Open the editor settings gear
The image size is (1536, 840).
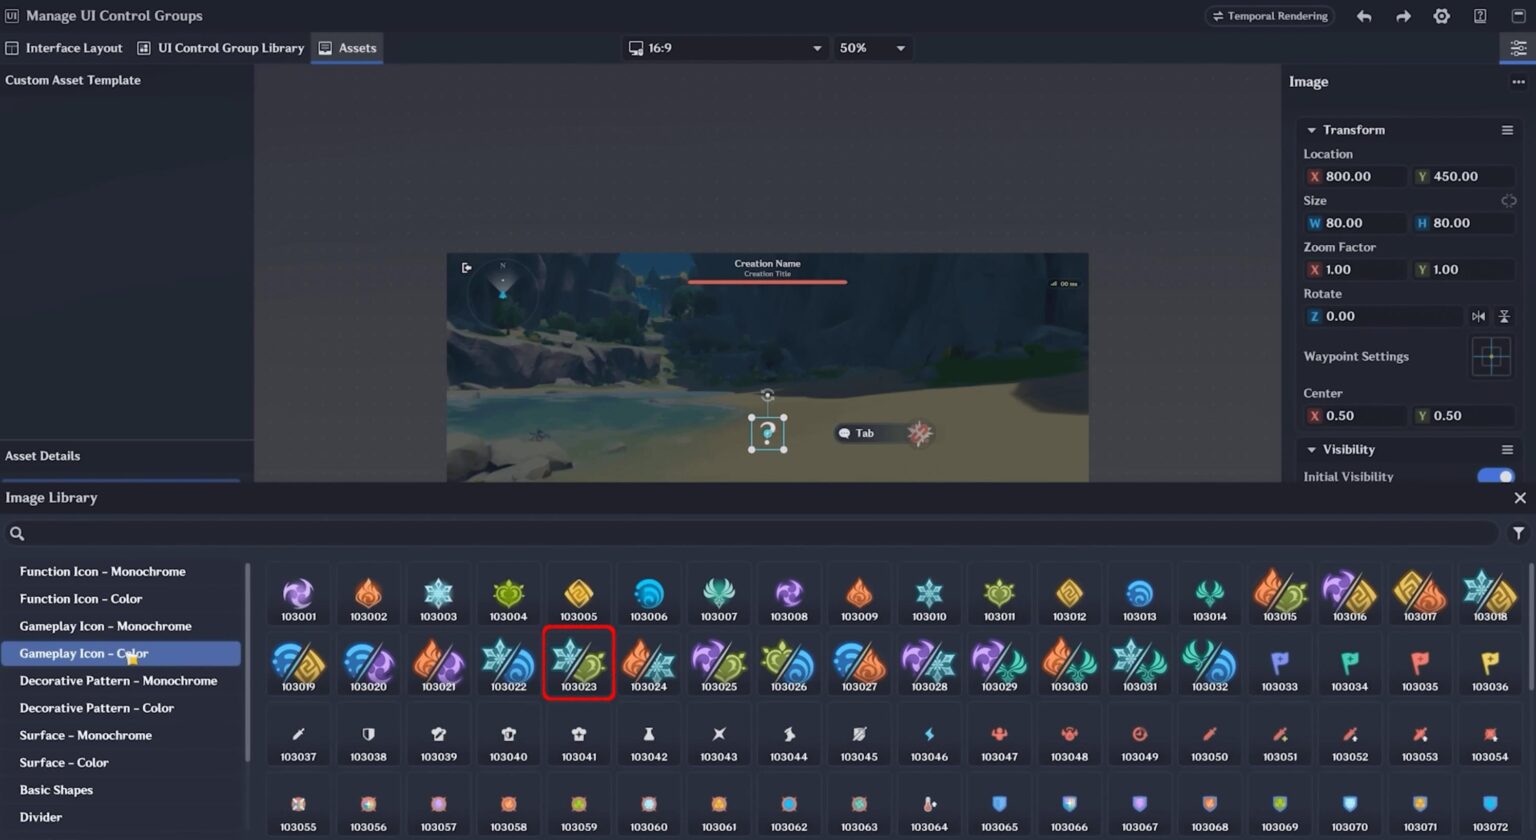1441,16
